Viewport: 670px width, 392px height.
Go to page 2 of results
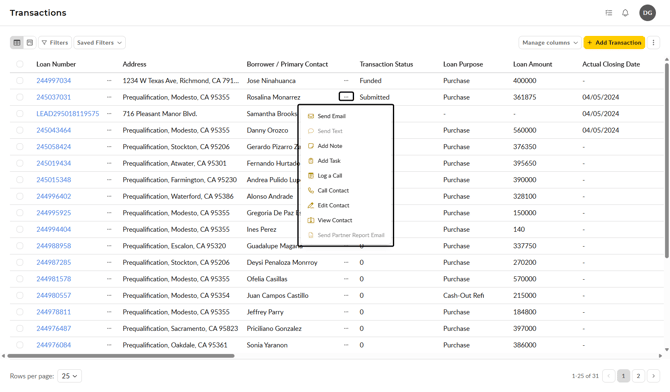point(638,376)
